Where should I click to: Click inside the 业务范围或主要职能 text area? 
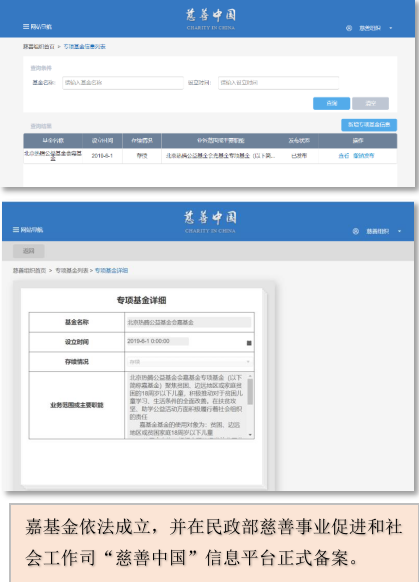point(186,405)
